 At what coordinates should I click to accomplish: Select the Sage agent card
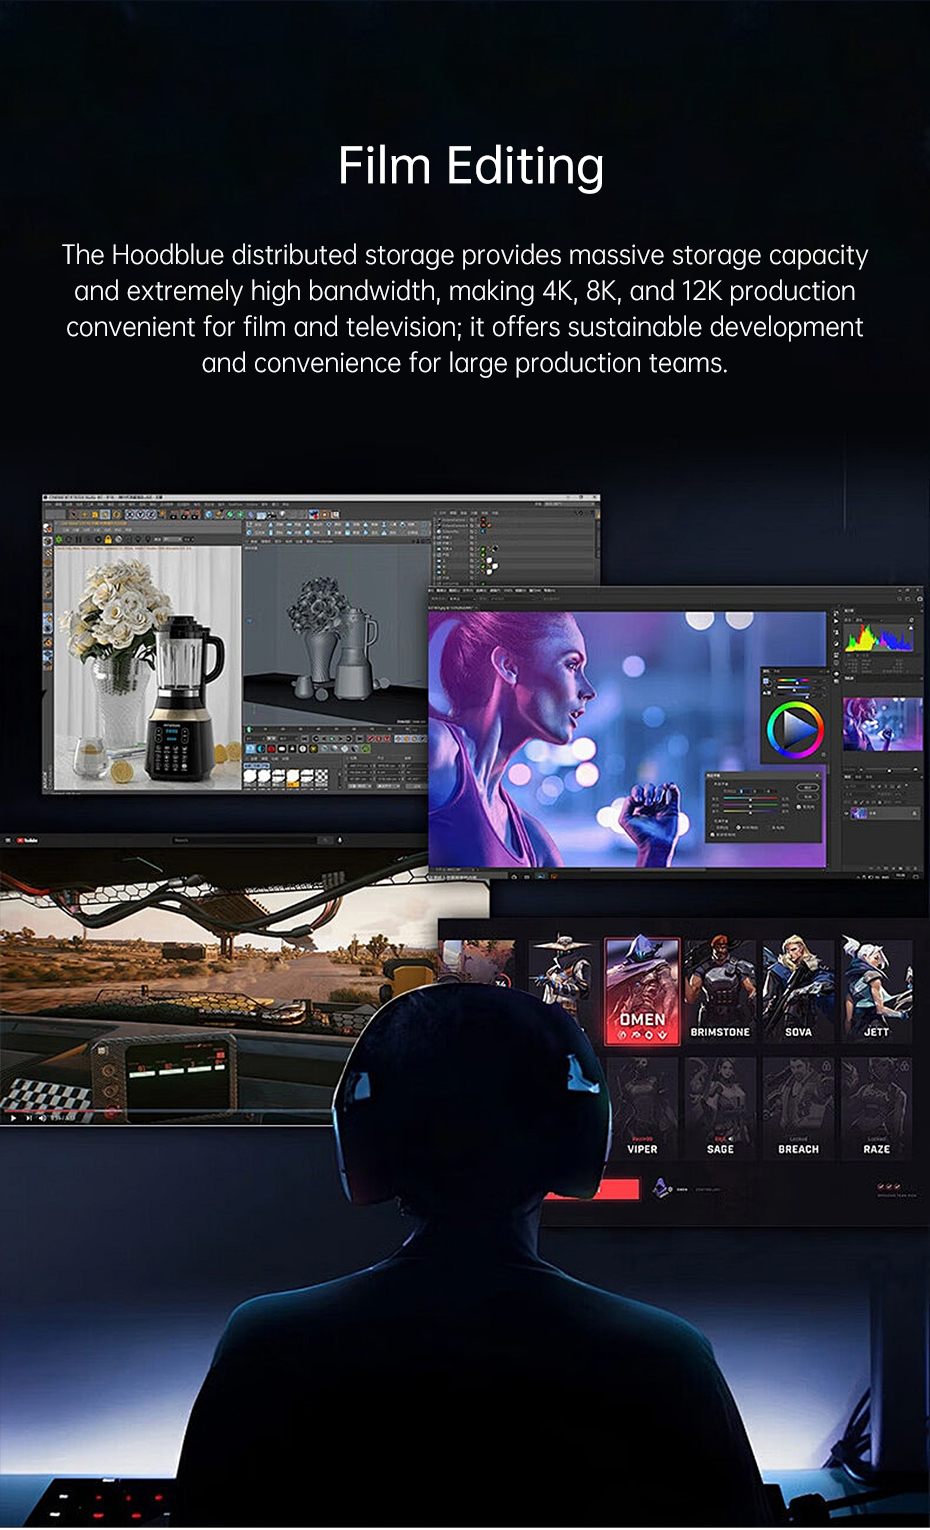720,1108
